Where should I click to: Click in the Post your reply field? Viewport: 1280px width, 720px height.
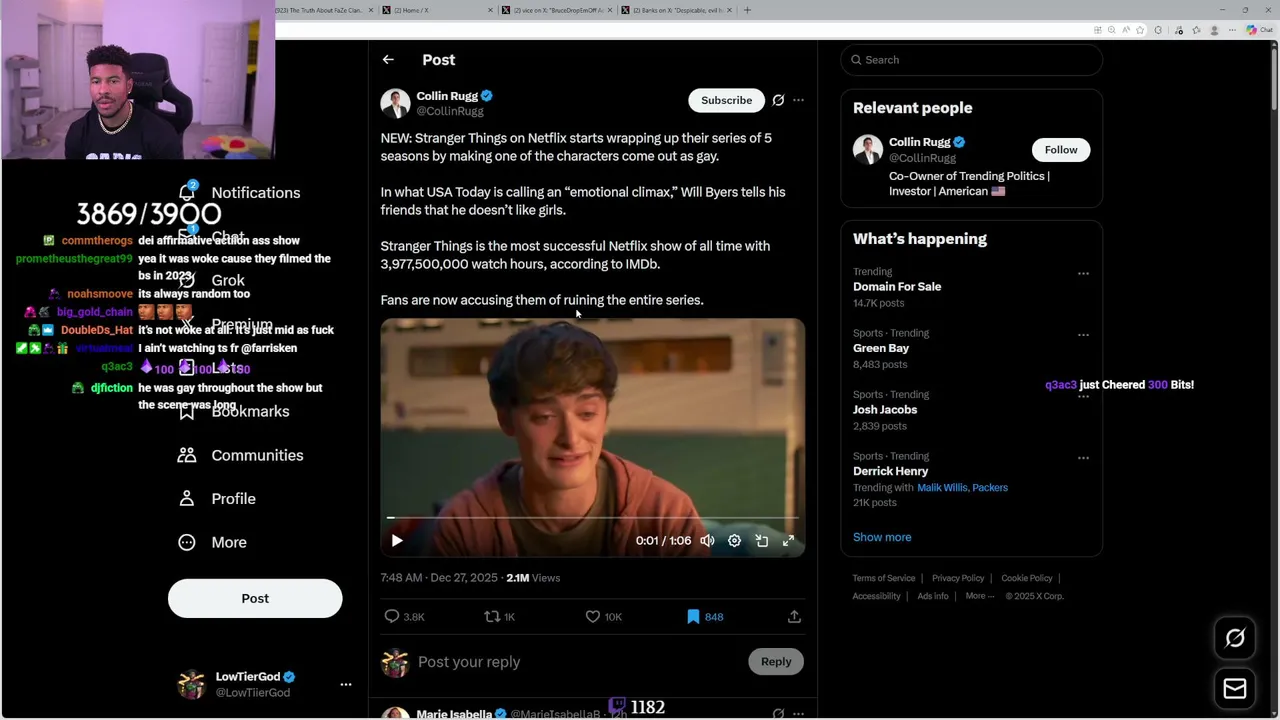pos(577,662)
